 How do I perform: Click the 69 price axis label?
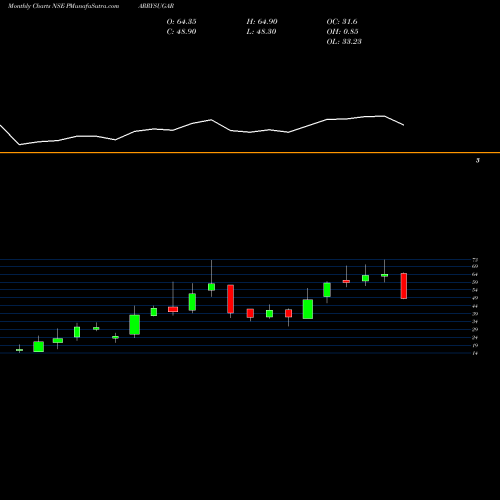pyautogui.click(x=475, y=266)
